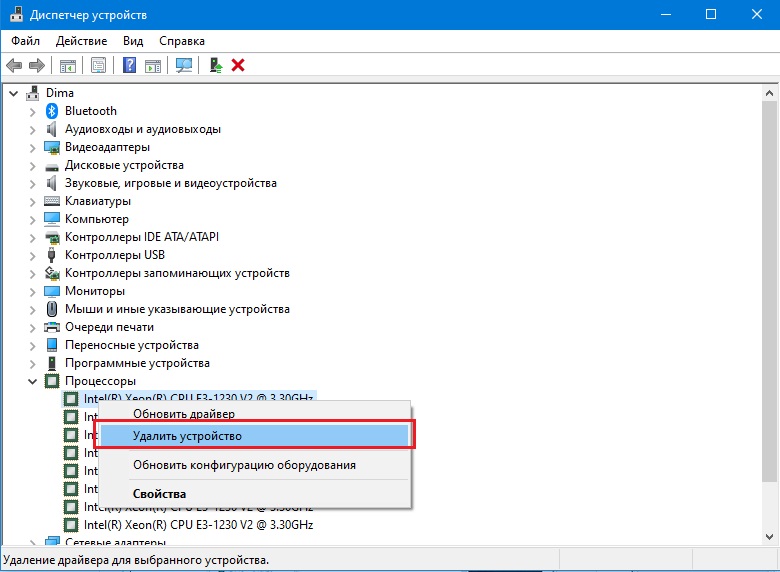Scan for hardware changes monitor icon
Screen dimensions: 780x572
point(184,65)
